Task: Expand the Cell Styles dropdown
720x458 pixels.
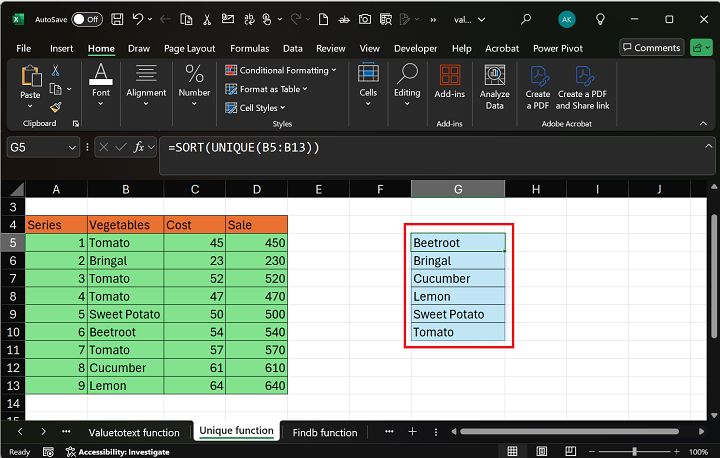Action: pyautogui.click(x=258, y=108)
